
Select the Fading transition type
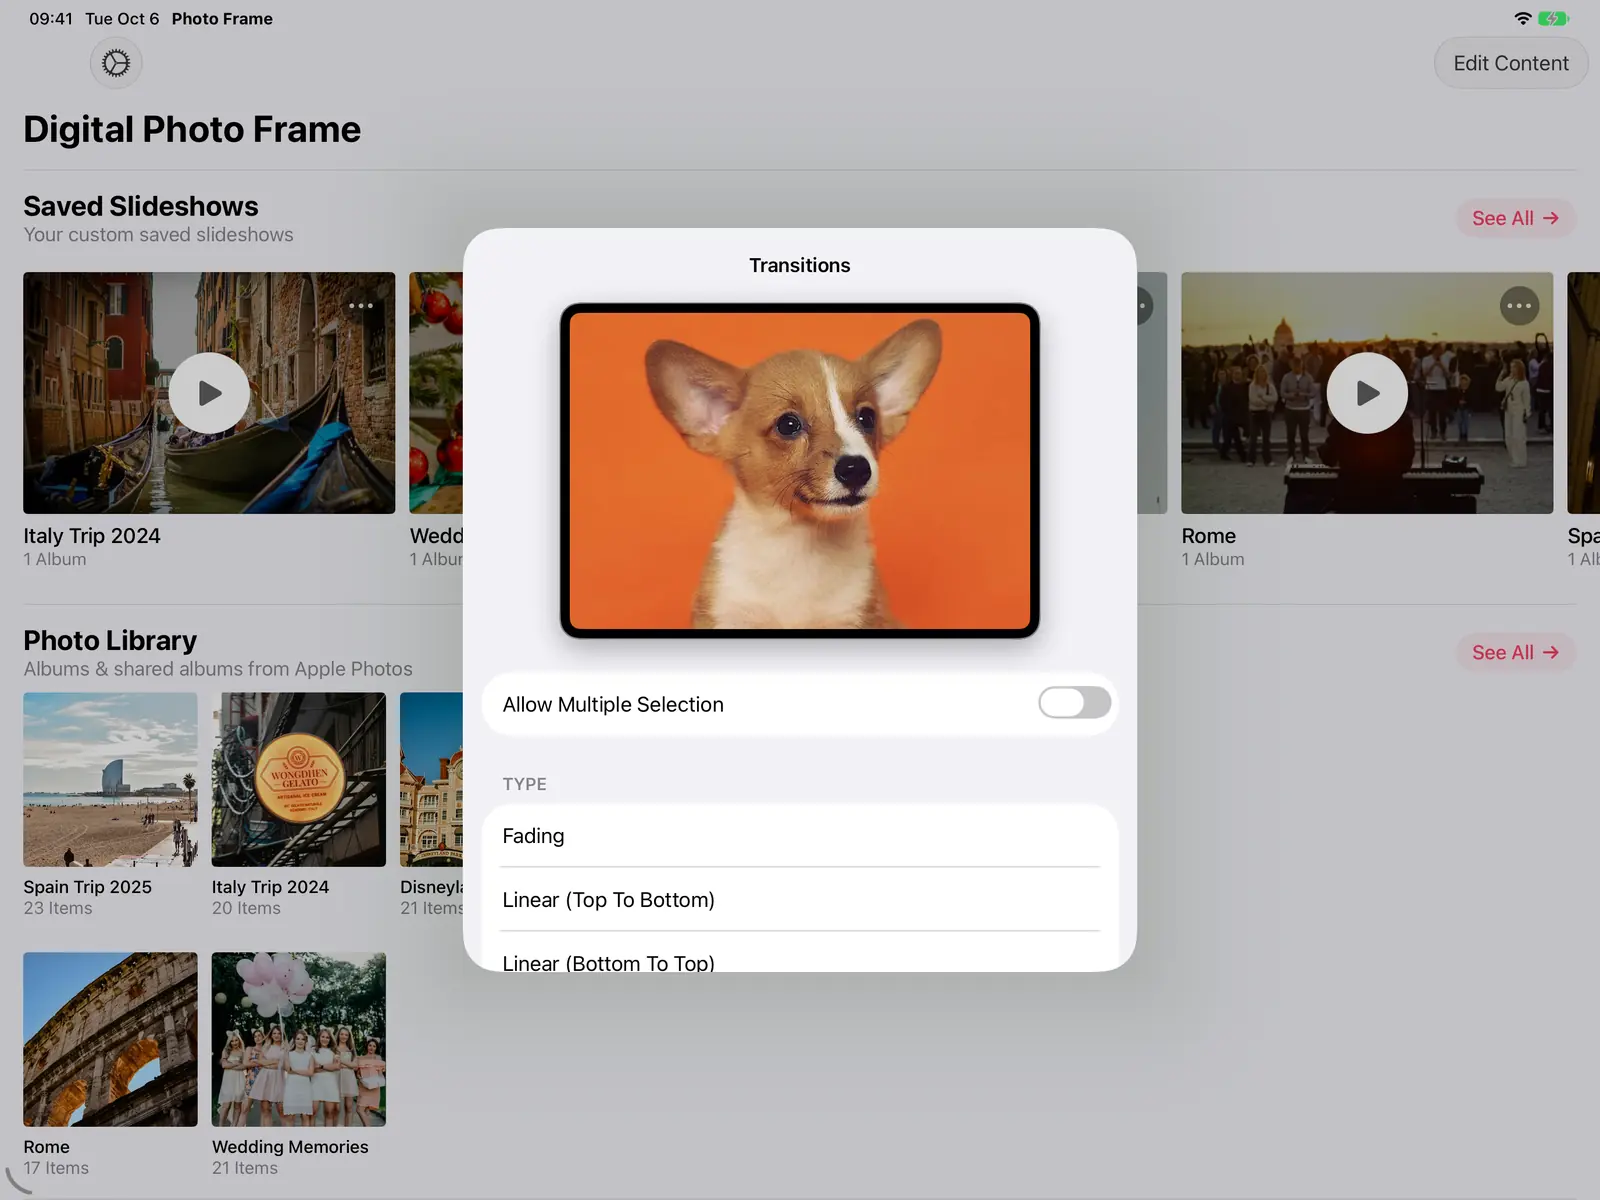[x=800, y=836]
